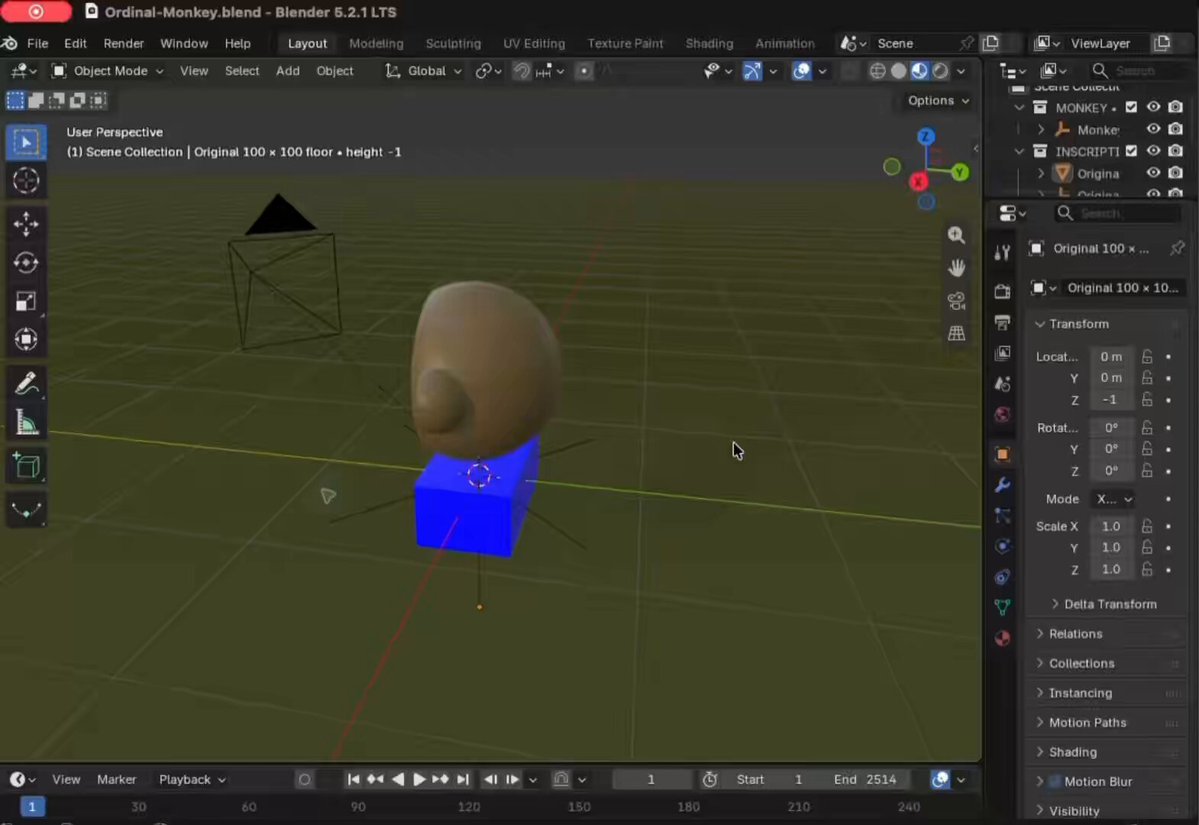Image resolution: width=1199 pixels, height=825 pixels.
Task: Activate the Rotate tool
Action: 26,262
